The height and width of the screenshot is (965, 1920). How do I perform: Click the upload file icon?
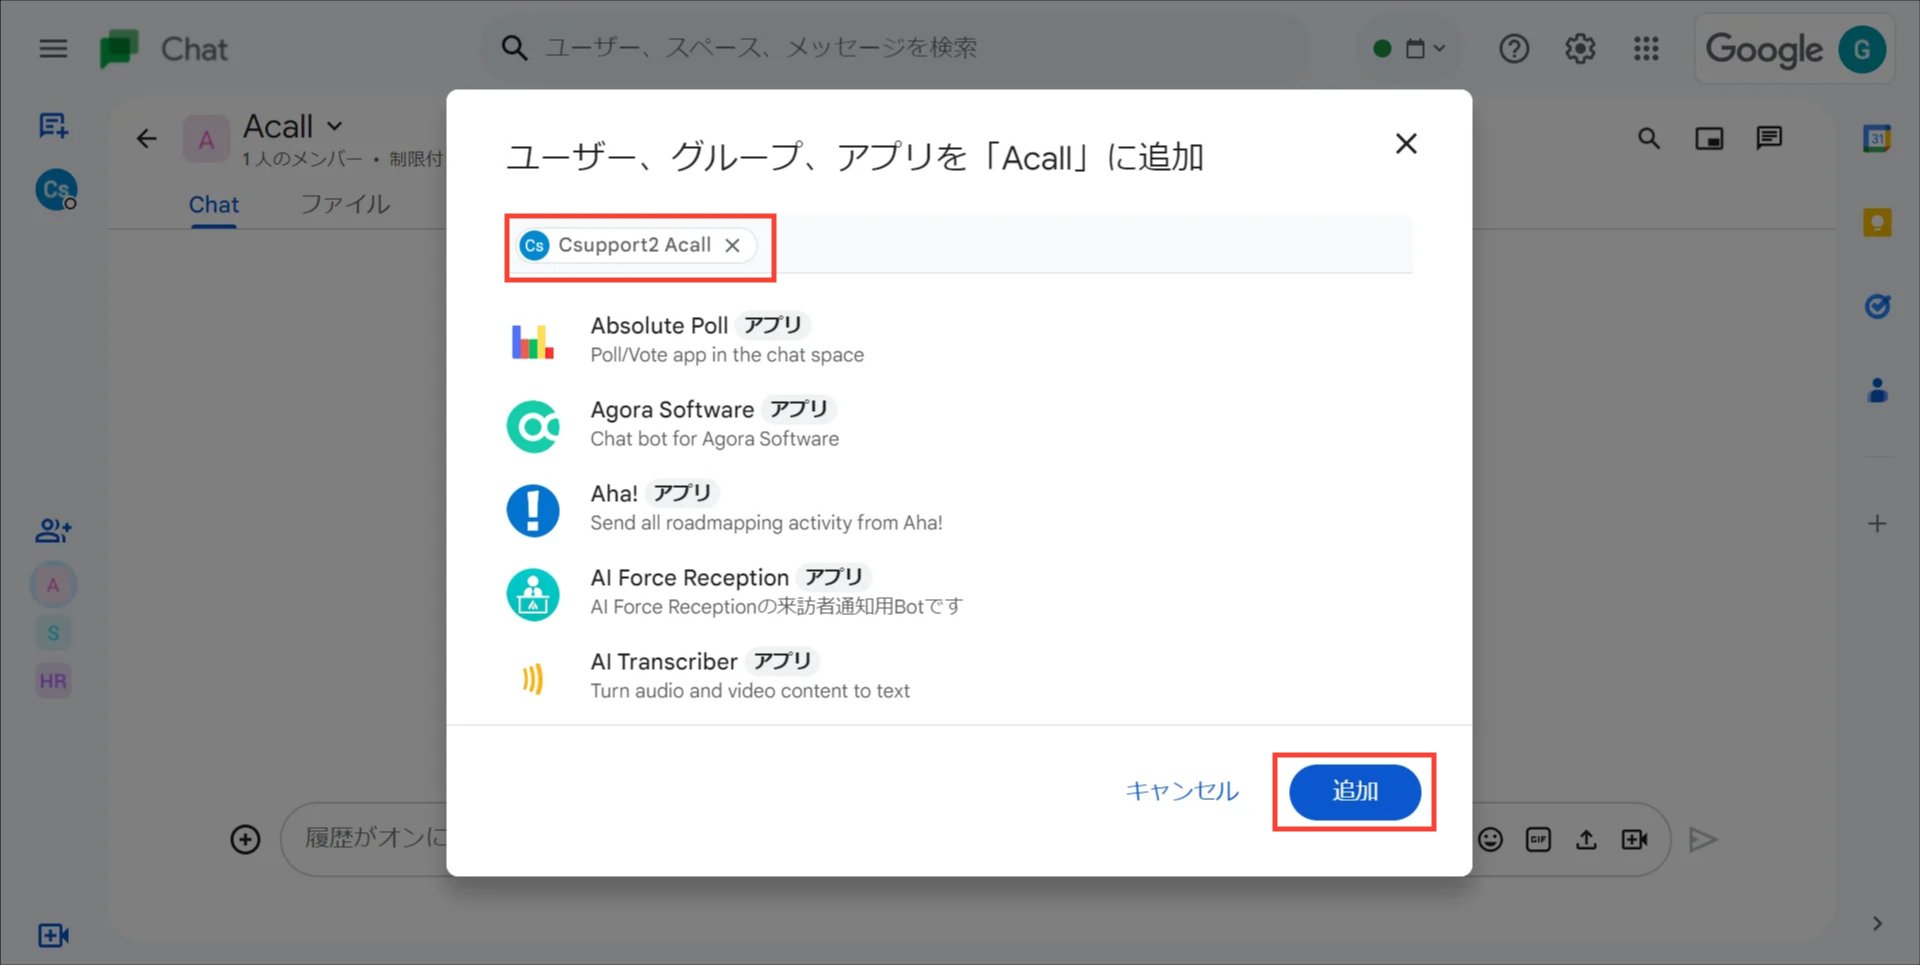[1586, 839]
